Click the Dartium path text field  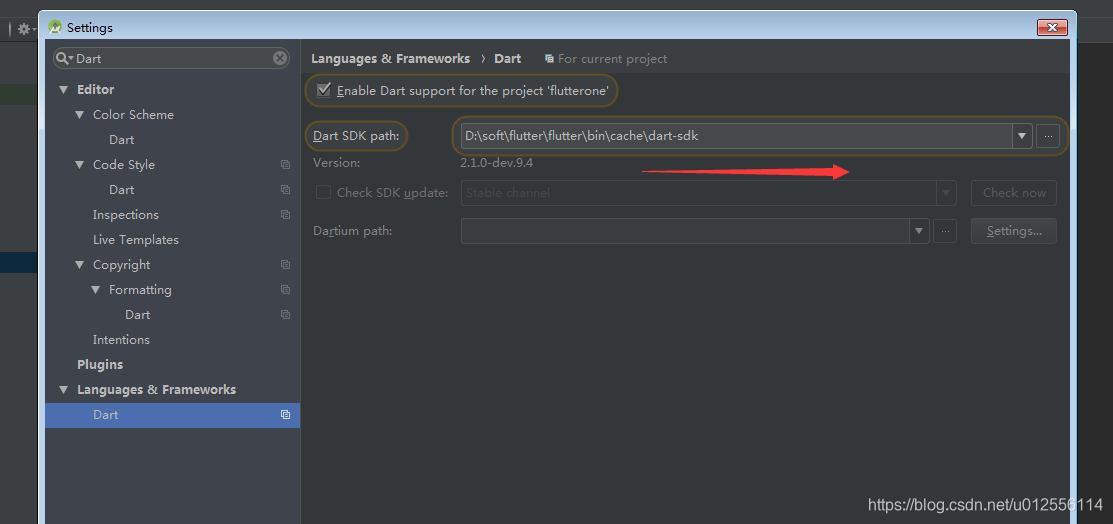(x=685, y=231)
